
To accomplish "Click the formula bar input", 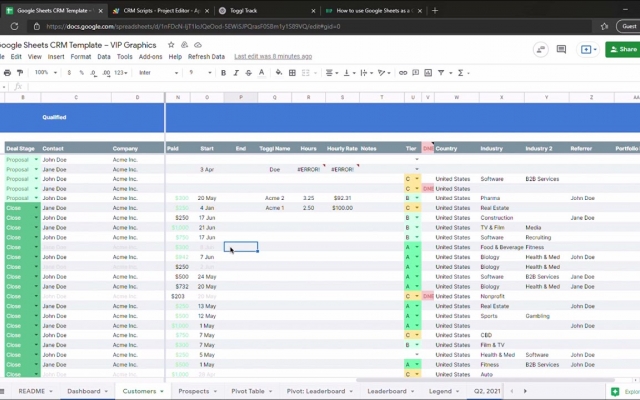I will tap(333, 87).
